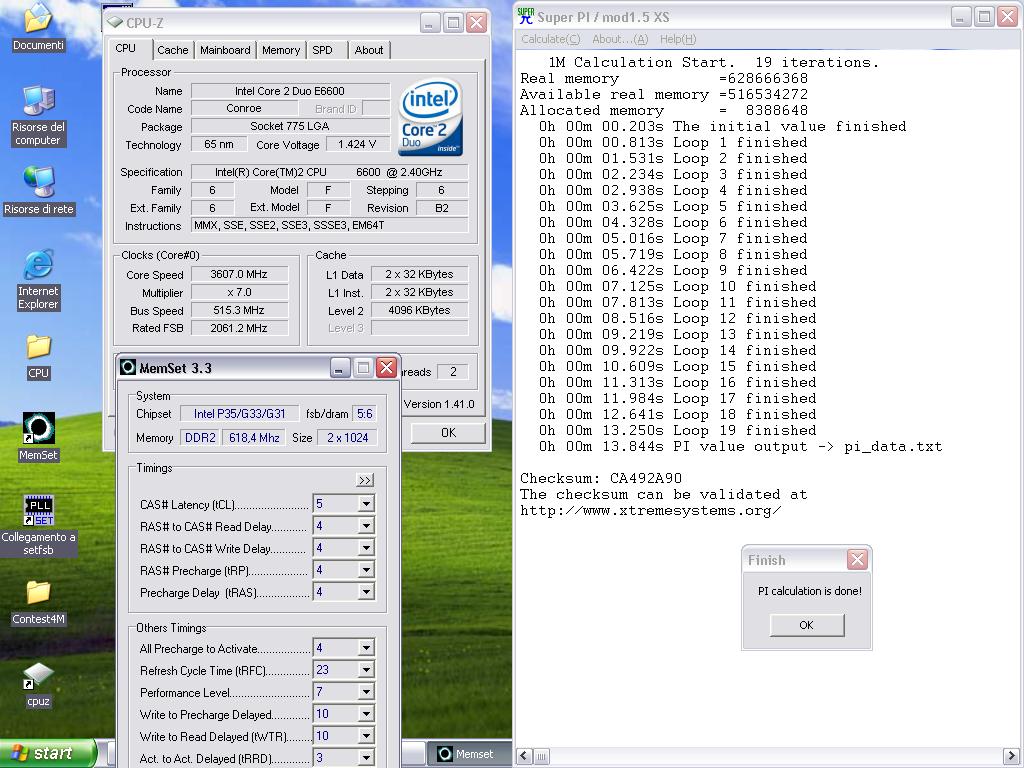1024x768 pixels.
Task: Click the Version 1.41.0 text in CPU-Z
Action: [439, 404]
